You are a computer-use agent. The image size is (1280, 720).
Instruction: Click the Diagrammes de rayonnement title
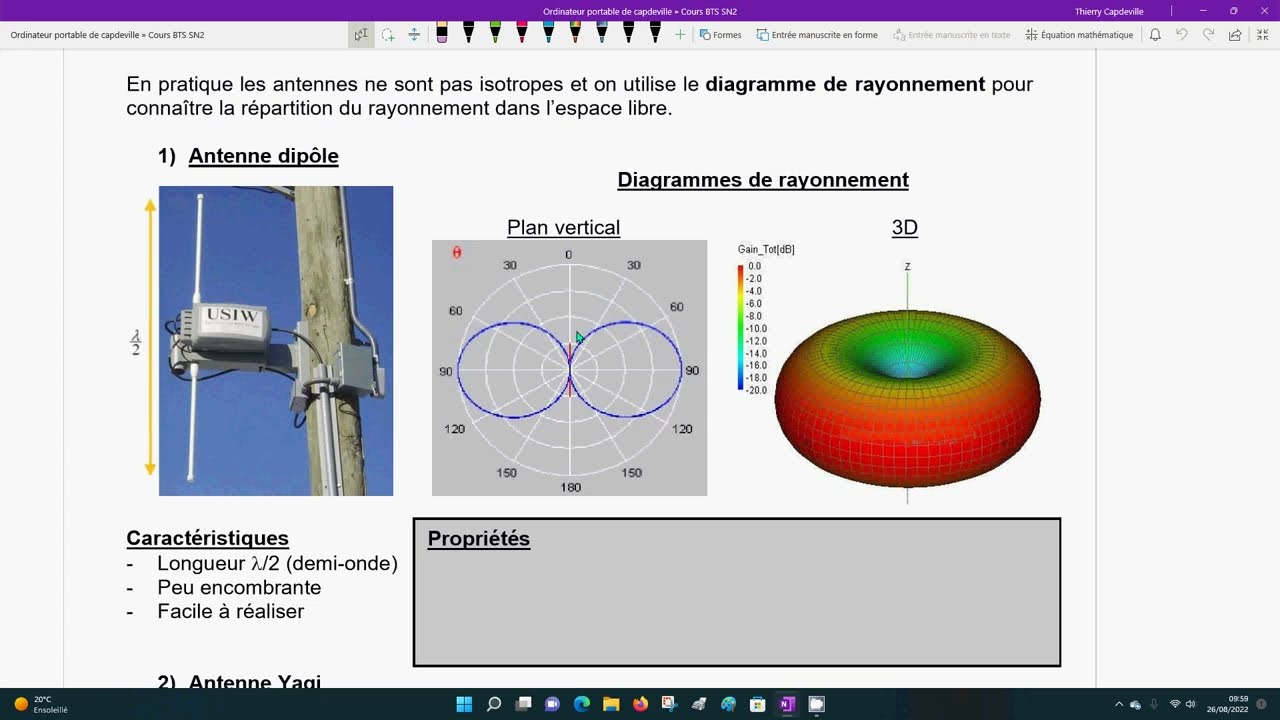point(763,180)
